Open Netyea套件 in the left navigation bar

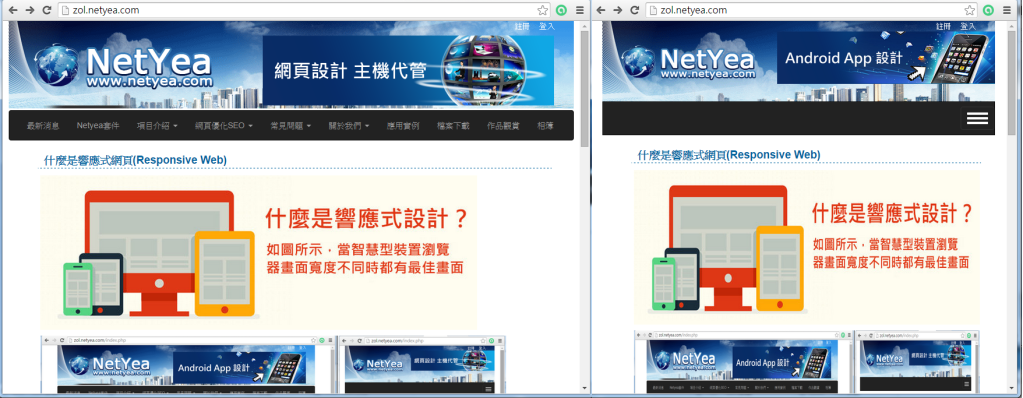[x=98, y=126]
